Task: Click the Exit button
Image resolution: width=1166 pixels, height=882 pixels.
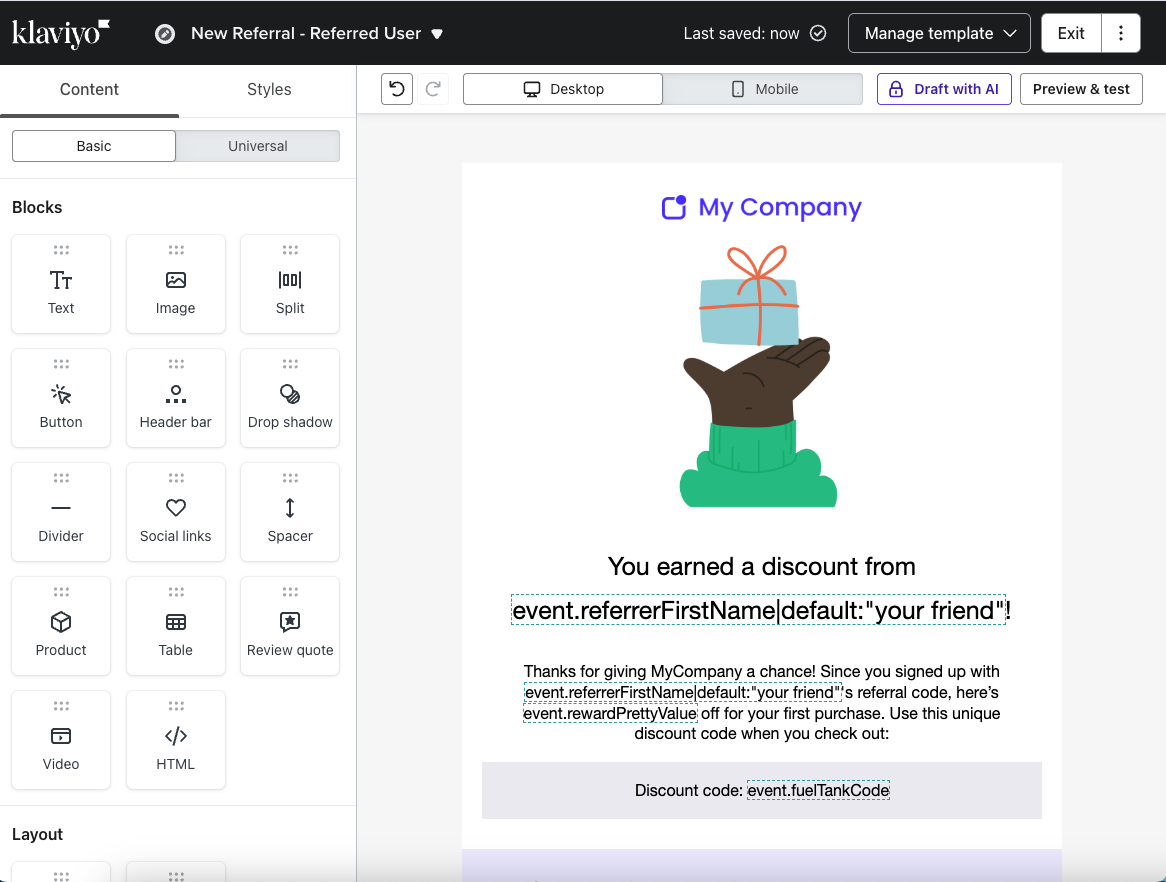Action: pos(1071,33)
